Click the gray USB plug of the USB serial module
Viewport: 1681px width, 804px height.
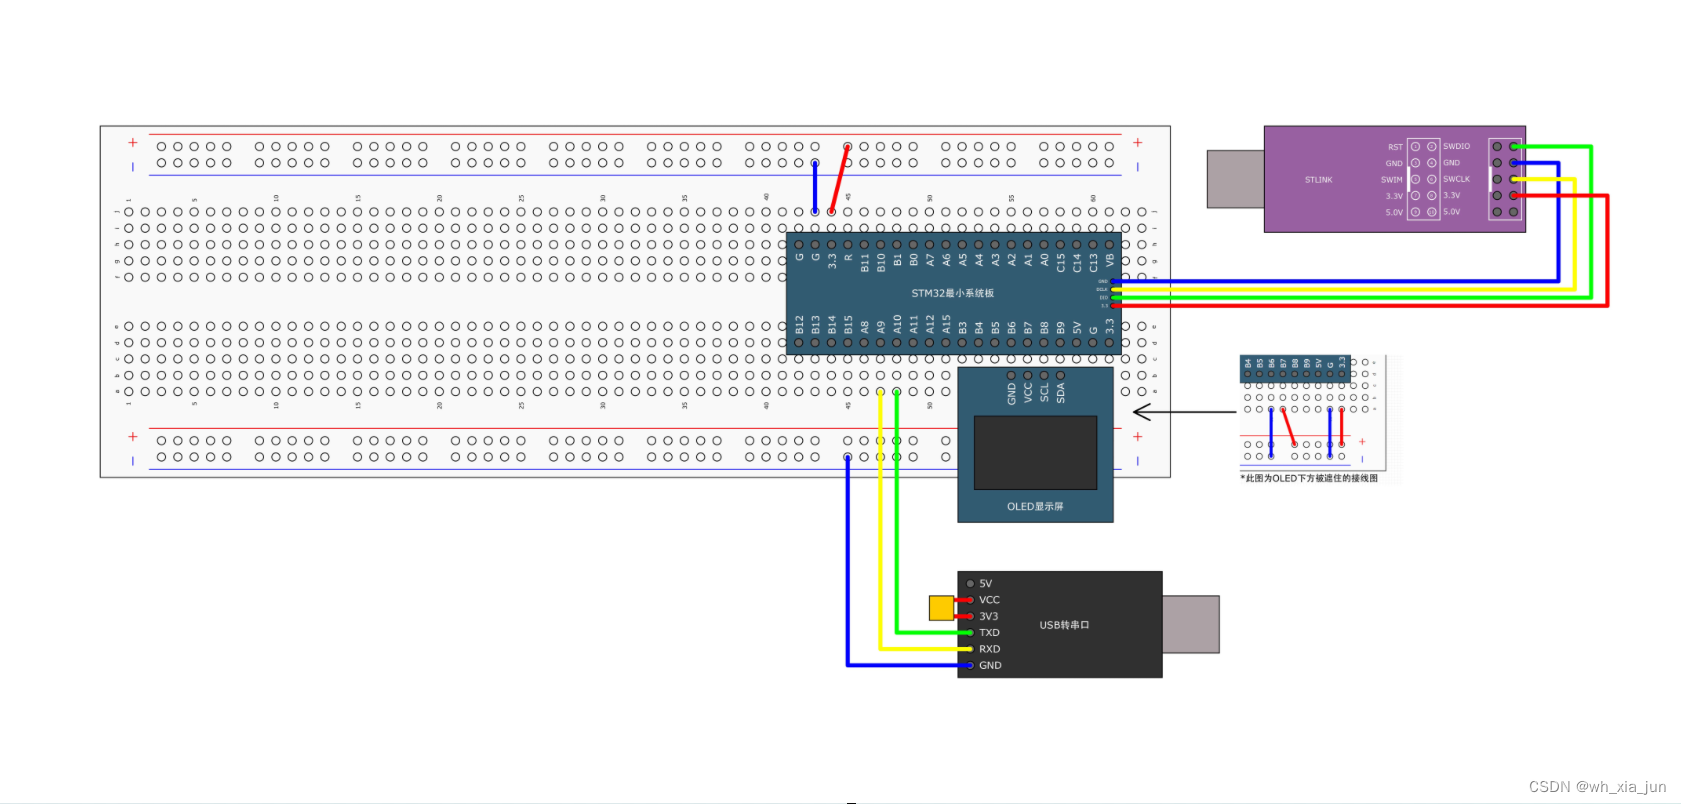coord(1191,624)
